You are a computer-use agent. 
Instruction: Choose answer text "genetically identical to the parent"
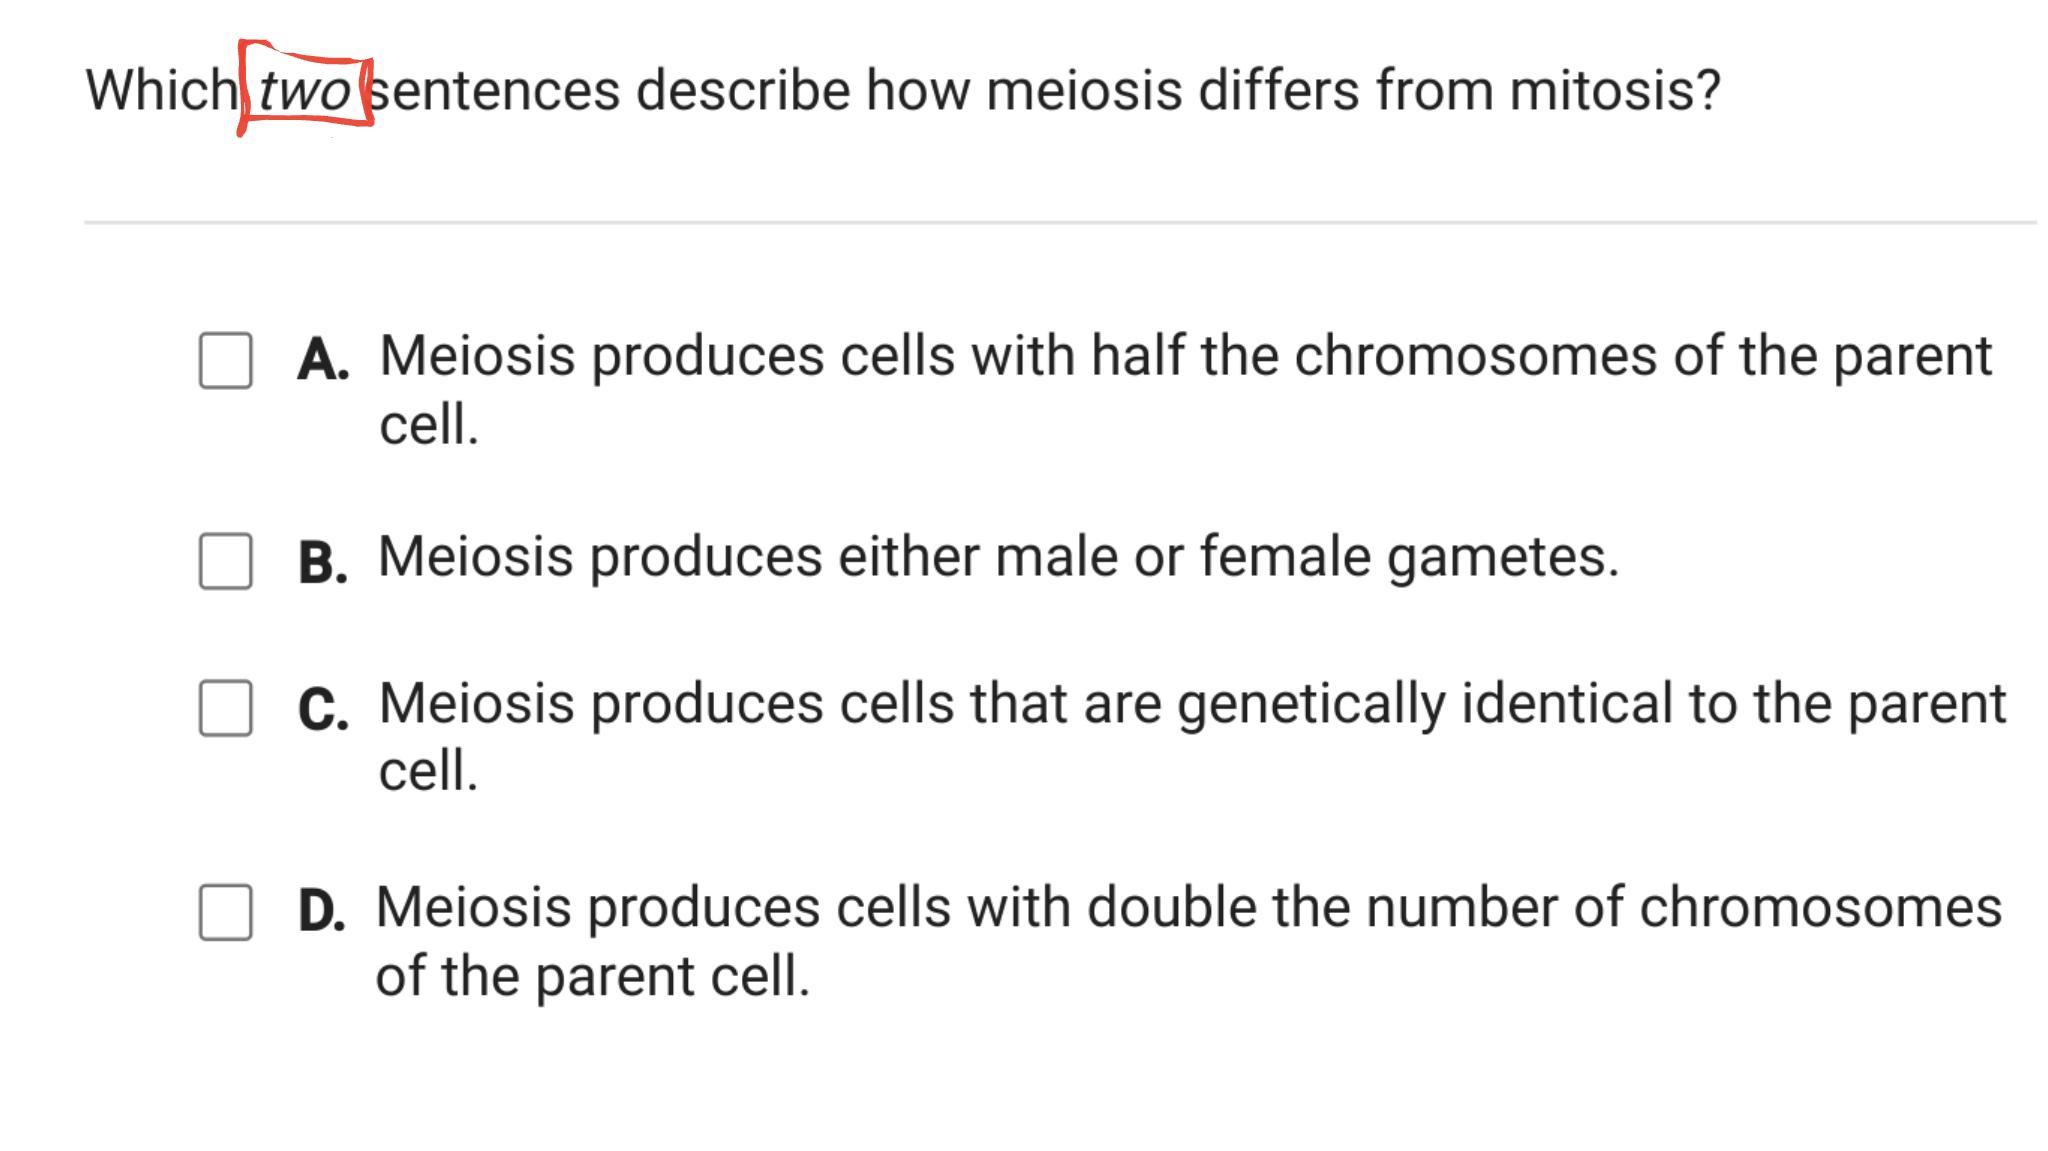pyautogui.click(x=1590, y=703)
